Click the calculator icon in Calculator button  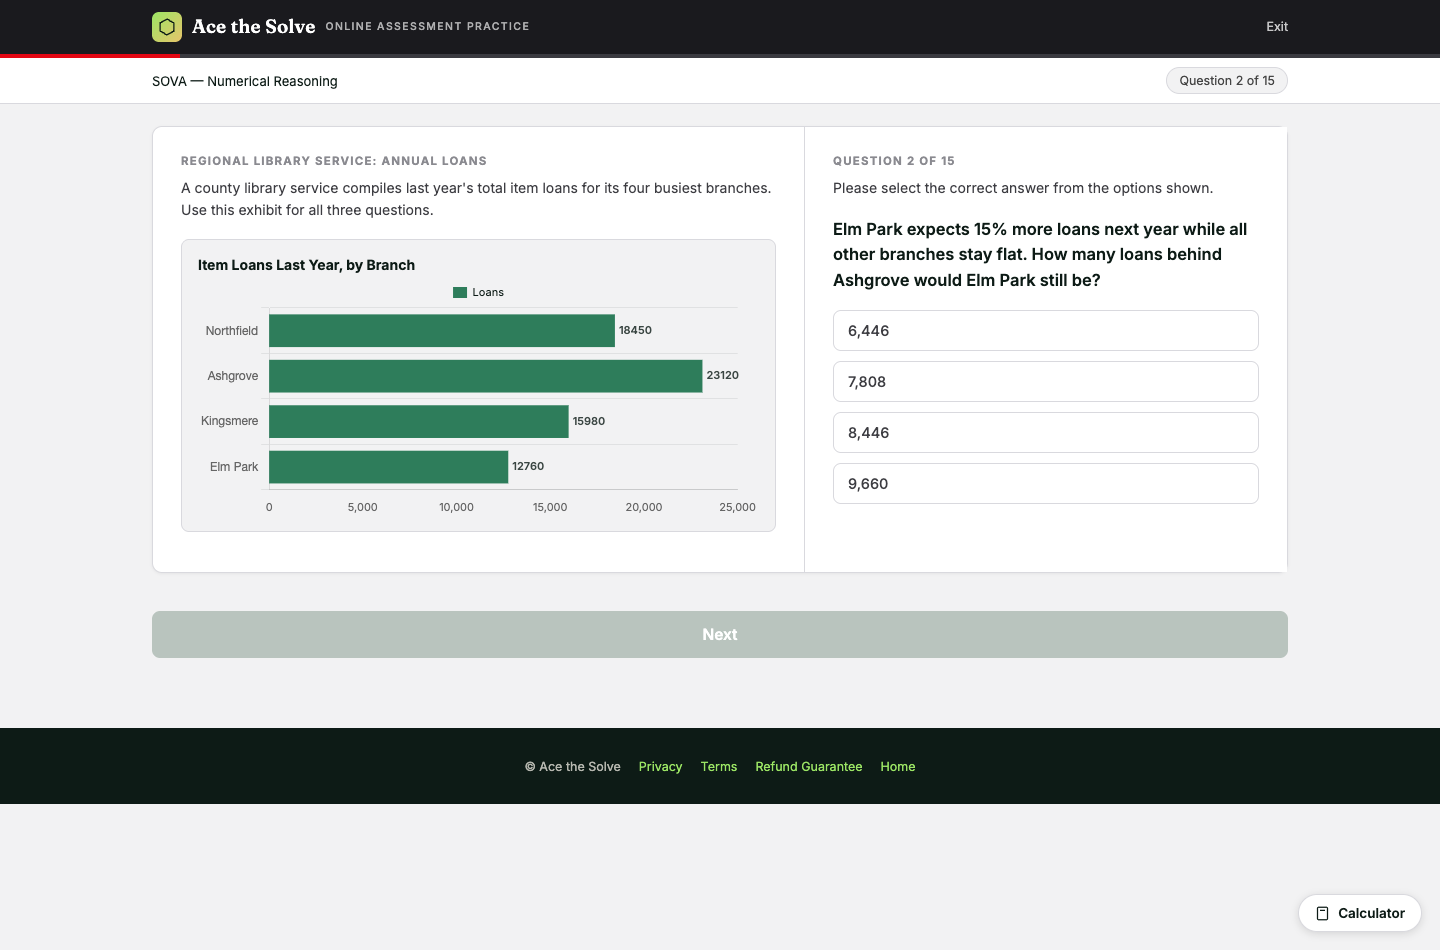tap(1322, 913)
